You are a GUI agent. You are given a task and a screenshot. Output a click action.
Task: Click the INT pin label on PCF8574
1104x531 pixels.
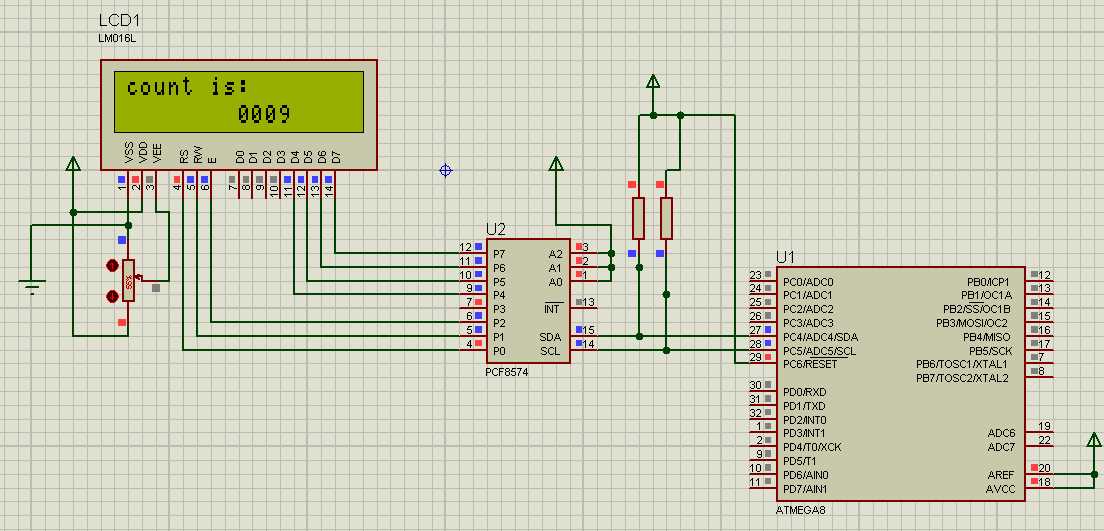click(551, 308)
